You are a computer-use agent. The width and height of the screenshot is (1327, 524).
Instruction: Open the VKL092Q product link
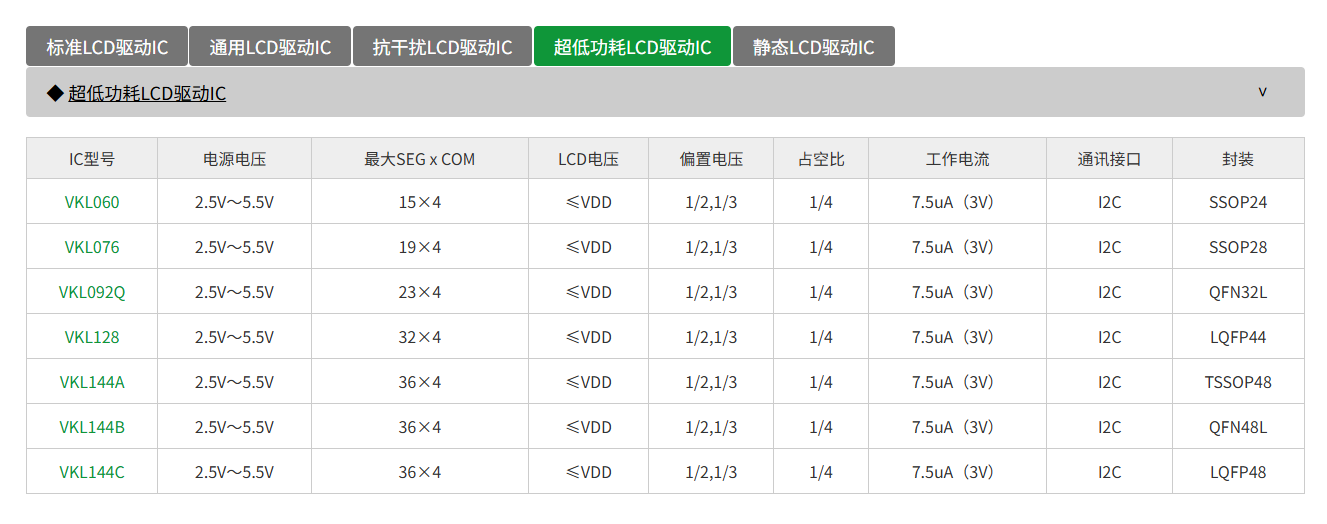tap(92, 292)
